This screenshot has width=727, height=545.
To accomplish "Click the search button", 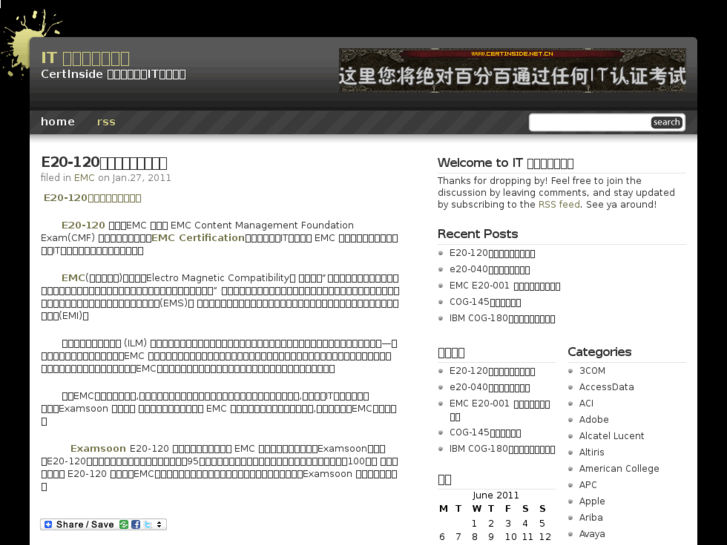I will pyautogui.click(x=666, y=122).
